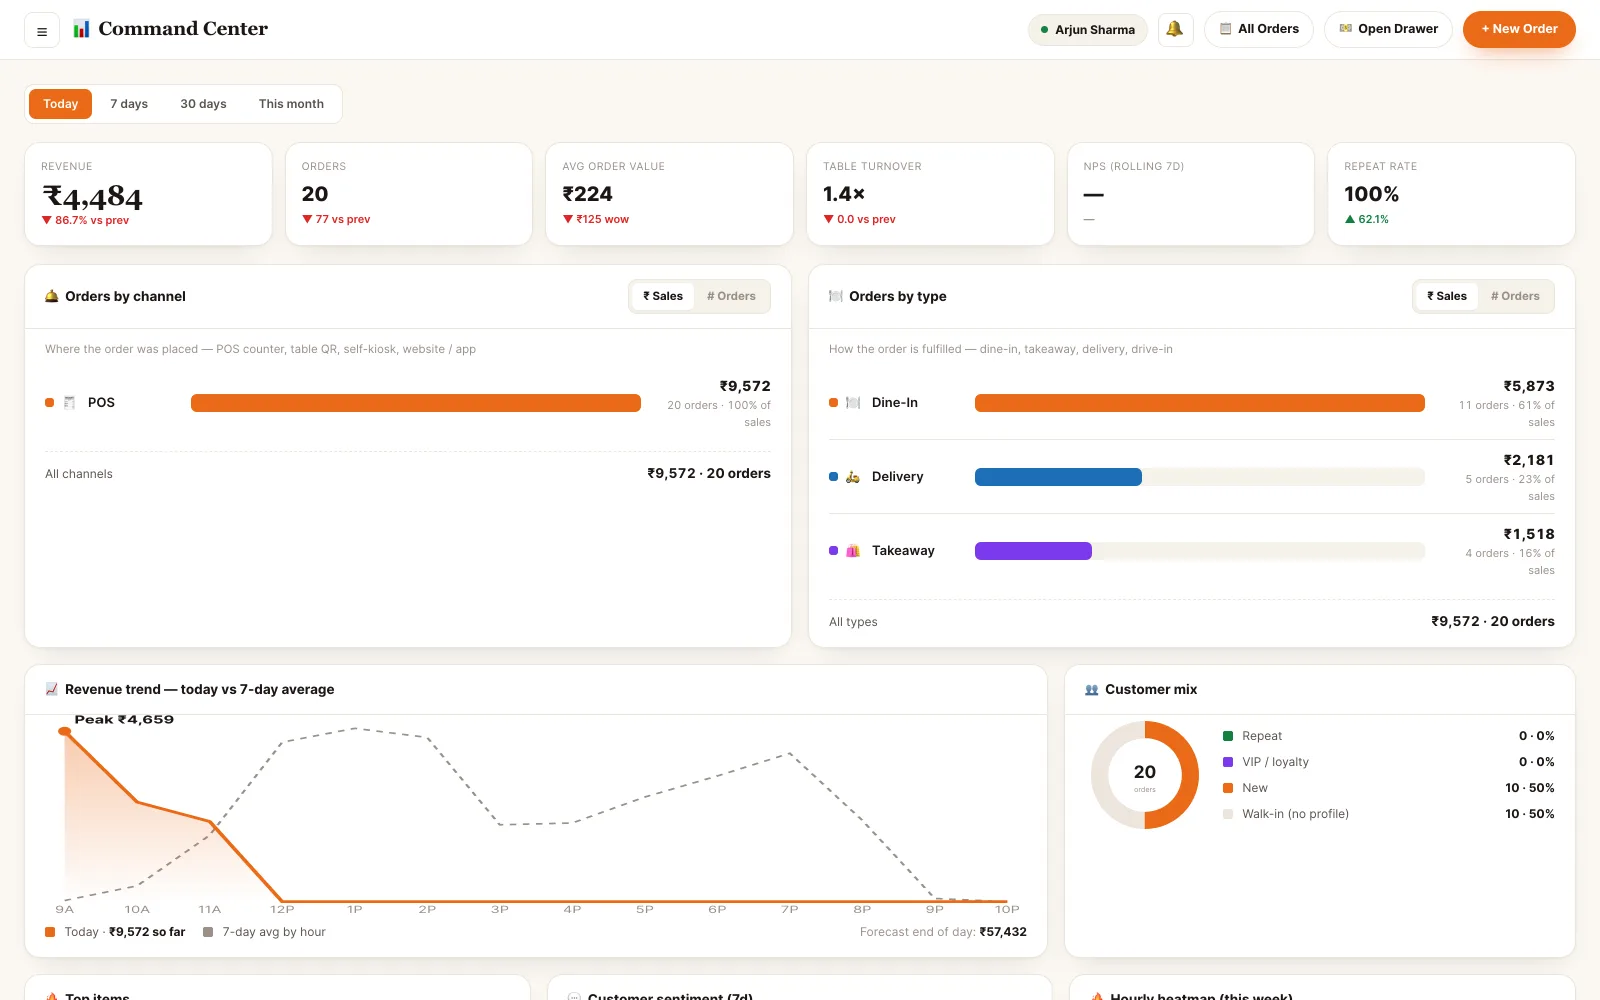Click the Forecast end of day ₹57,432 text
The width and height of the screenshot is (1600, 1000).
point(943,932)
